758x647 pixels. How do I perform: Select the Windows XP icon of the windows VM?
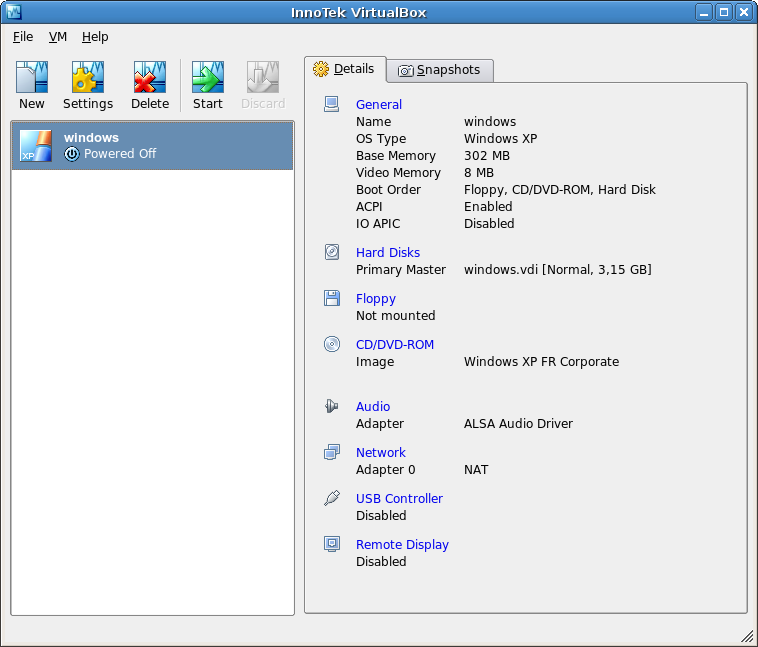[x=36, y=146]
